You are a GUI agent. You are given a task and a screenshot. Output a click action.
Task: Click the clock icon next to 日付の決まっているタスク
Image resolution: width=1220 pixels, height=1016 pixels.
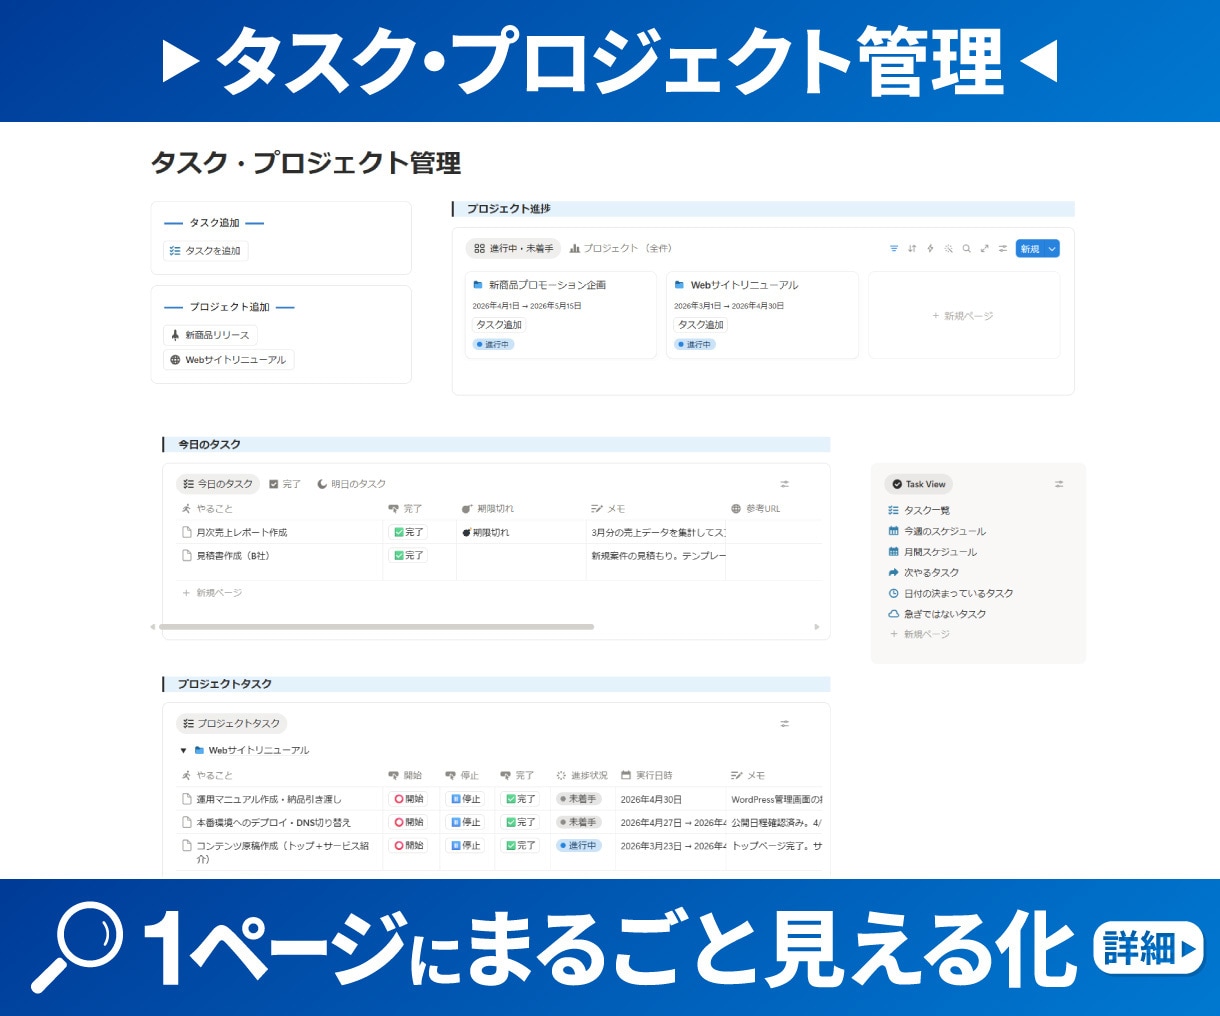coord(894,593)
